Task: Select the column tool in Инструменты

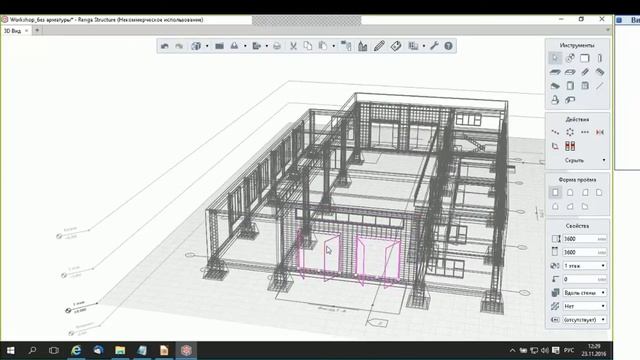Action: (x=600, y=58)
